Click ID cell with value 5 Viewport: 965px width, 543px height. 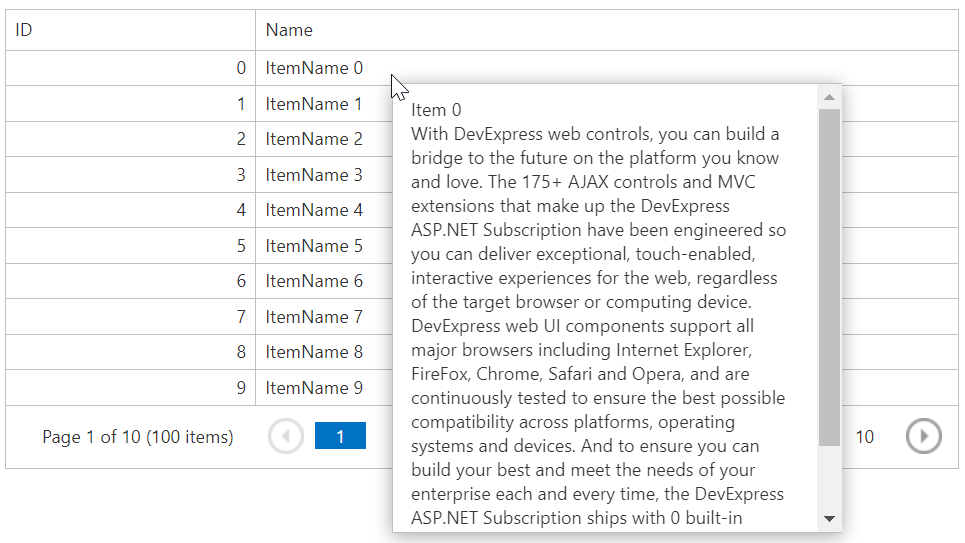(x=130, y=246)
